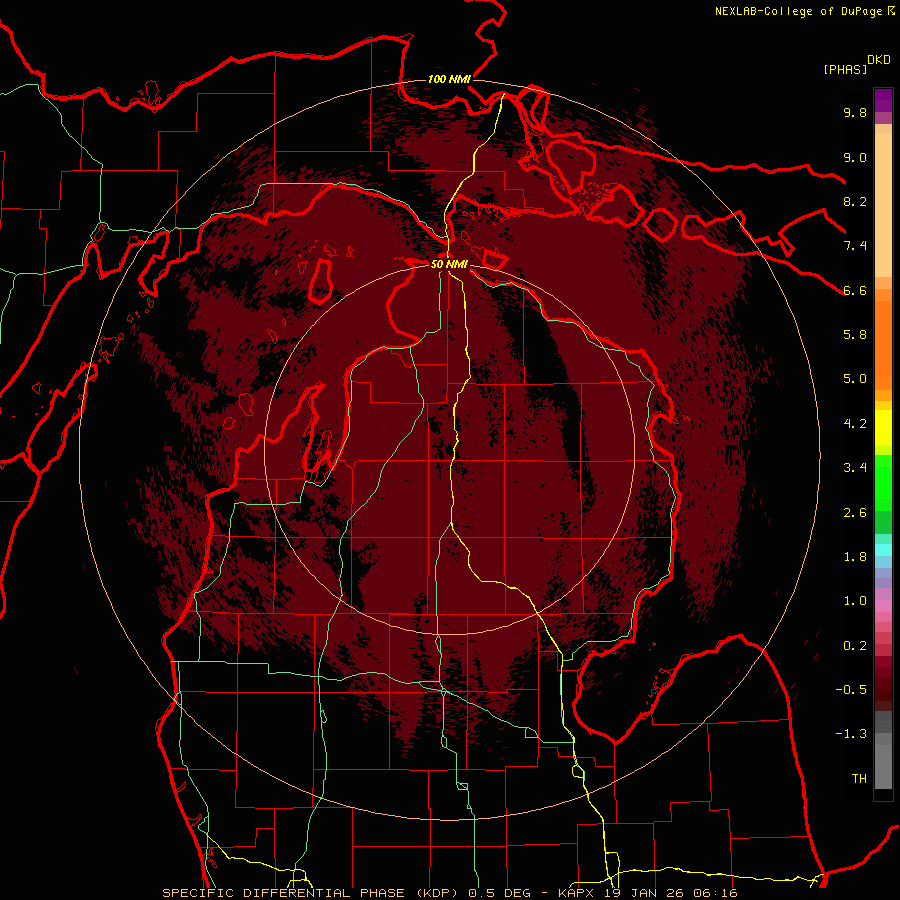Image resolution: width=900 pixels, height=900 pixels.
Task: Click the 4.2 legend value
Action: [855, 424]
